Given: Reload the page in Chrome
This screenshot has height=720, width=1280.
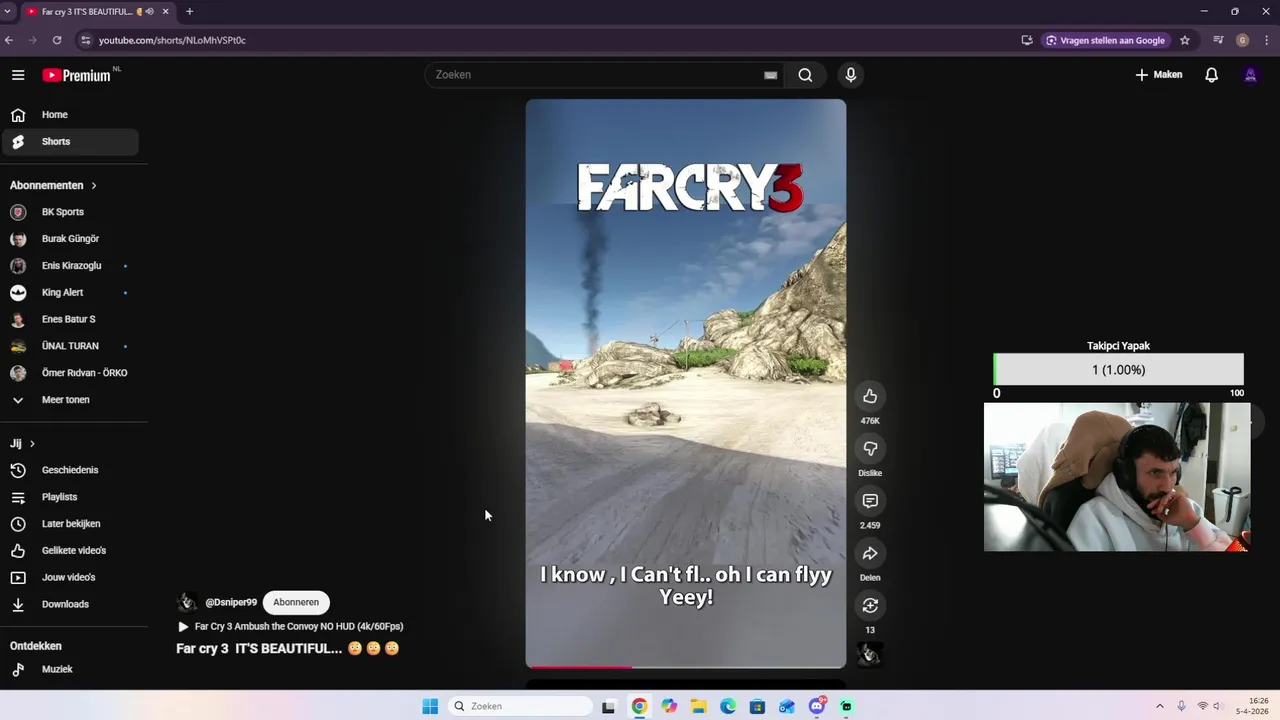Looking at the screenshot, I should tap(57, 40).
